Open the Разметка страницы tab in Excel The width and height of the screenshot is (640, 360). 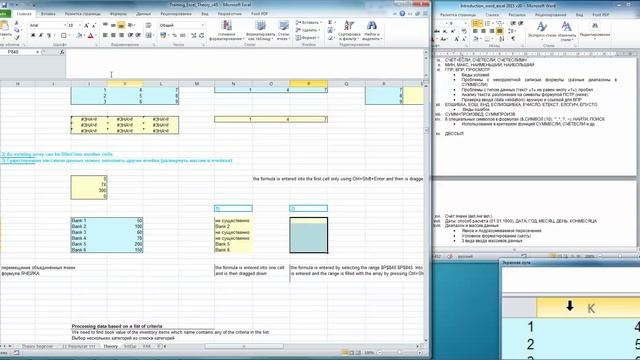pyautogui.click(x=83, y=14)
